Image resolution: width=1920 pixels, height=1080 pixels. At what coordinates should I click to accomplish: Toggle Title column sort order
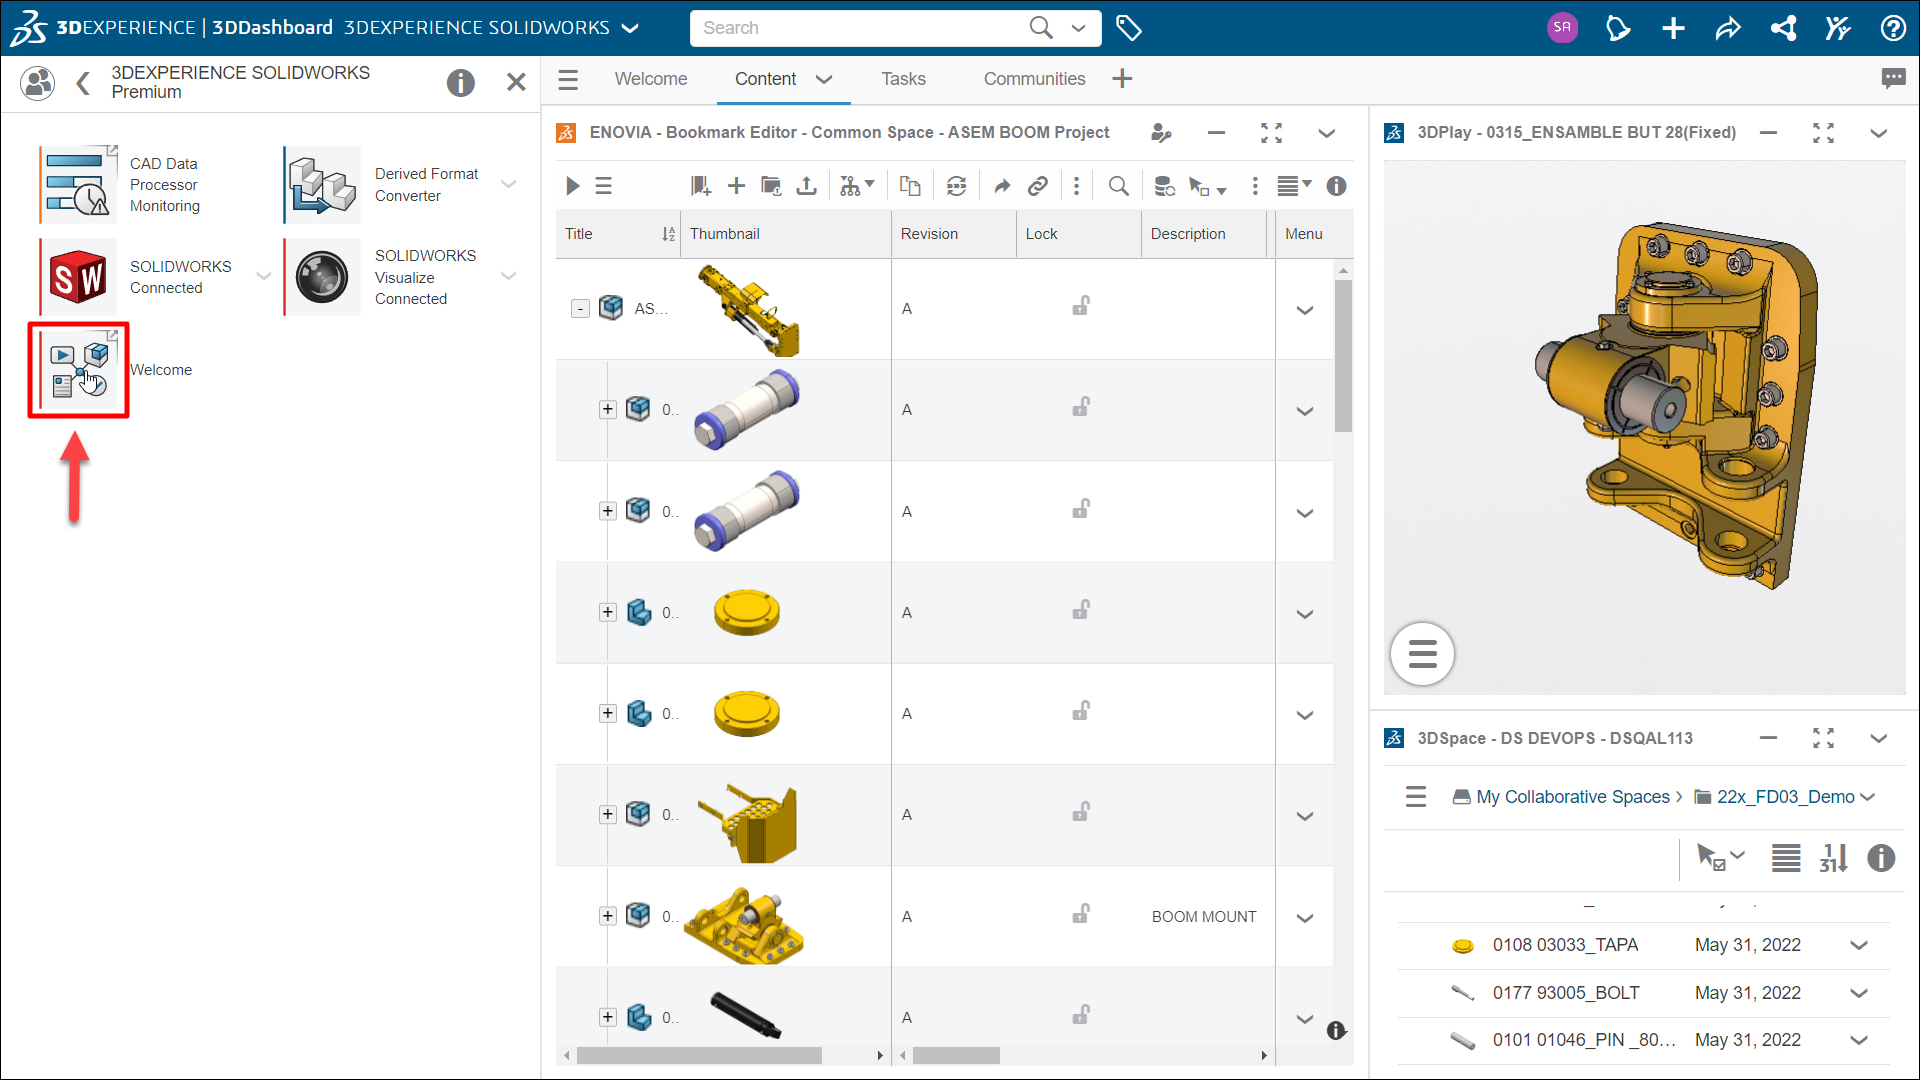(x=668, y=234)
